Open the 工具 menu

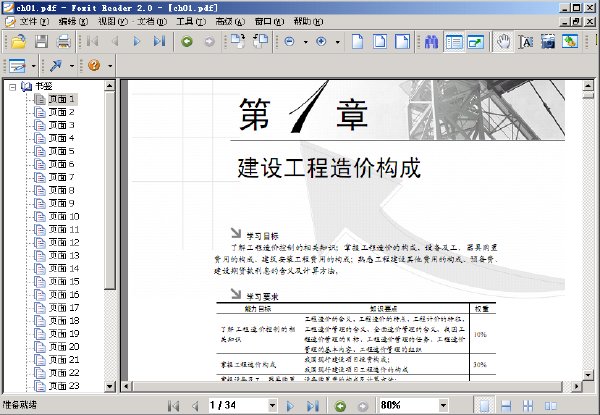coord(191,21)
